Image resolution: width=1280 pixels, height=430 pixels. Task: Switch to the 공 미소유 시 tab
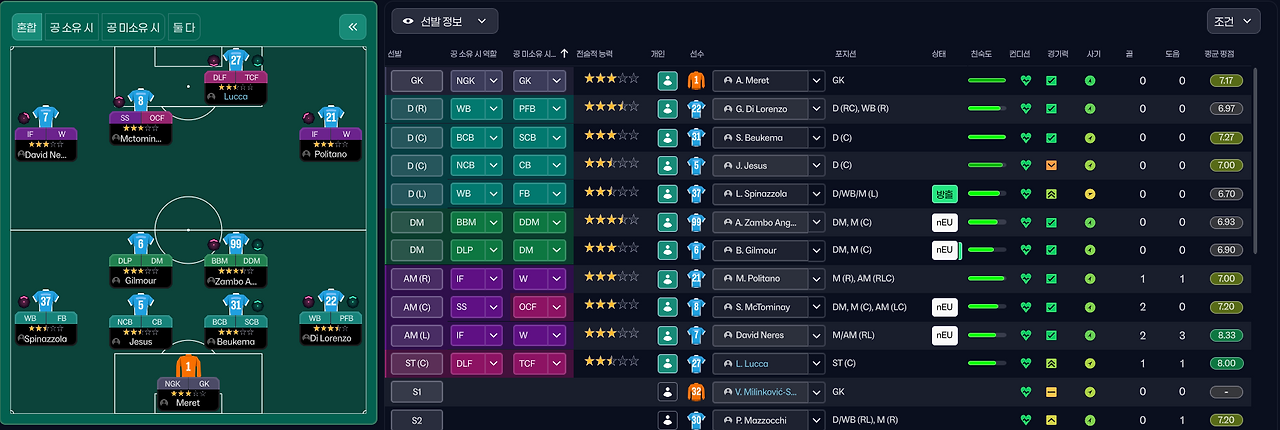click(133, 28)
